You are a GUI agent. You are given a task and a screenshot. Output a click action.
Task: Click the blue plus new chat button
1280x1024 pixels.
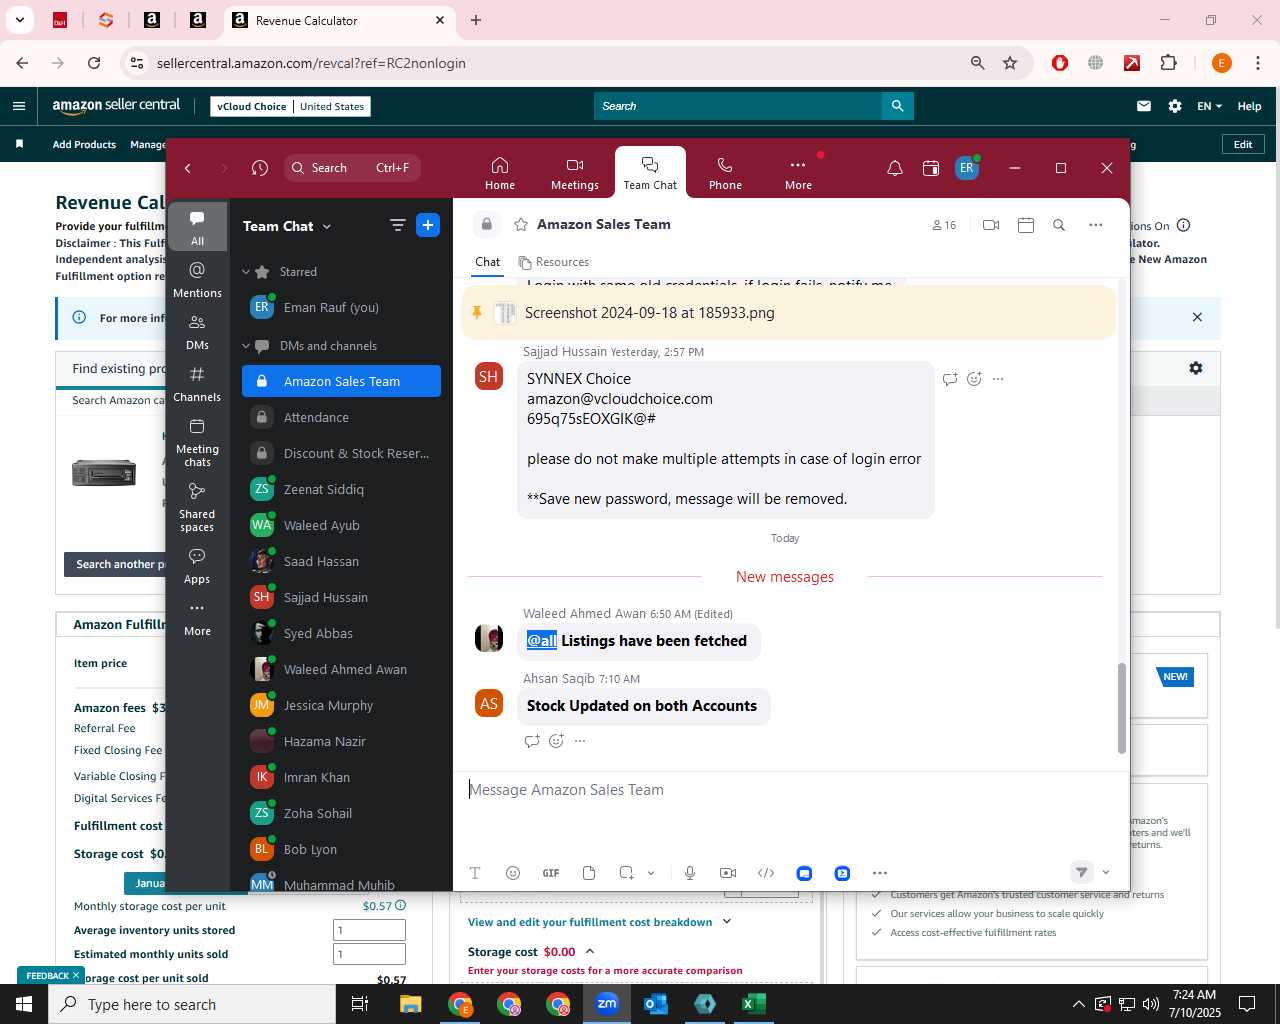pyautogui.click(x=428, y=225)
